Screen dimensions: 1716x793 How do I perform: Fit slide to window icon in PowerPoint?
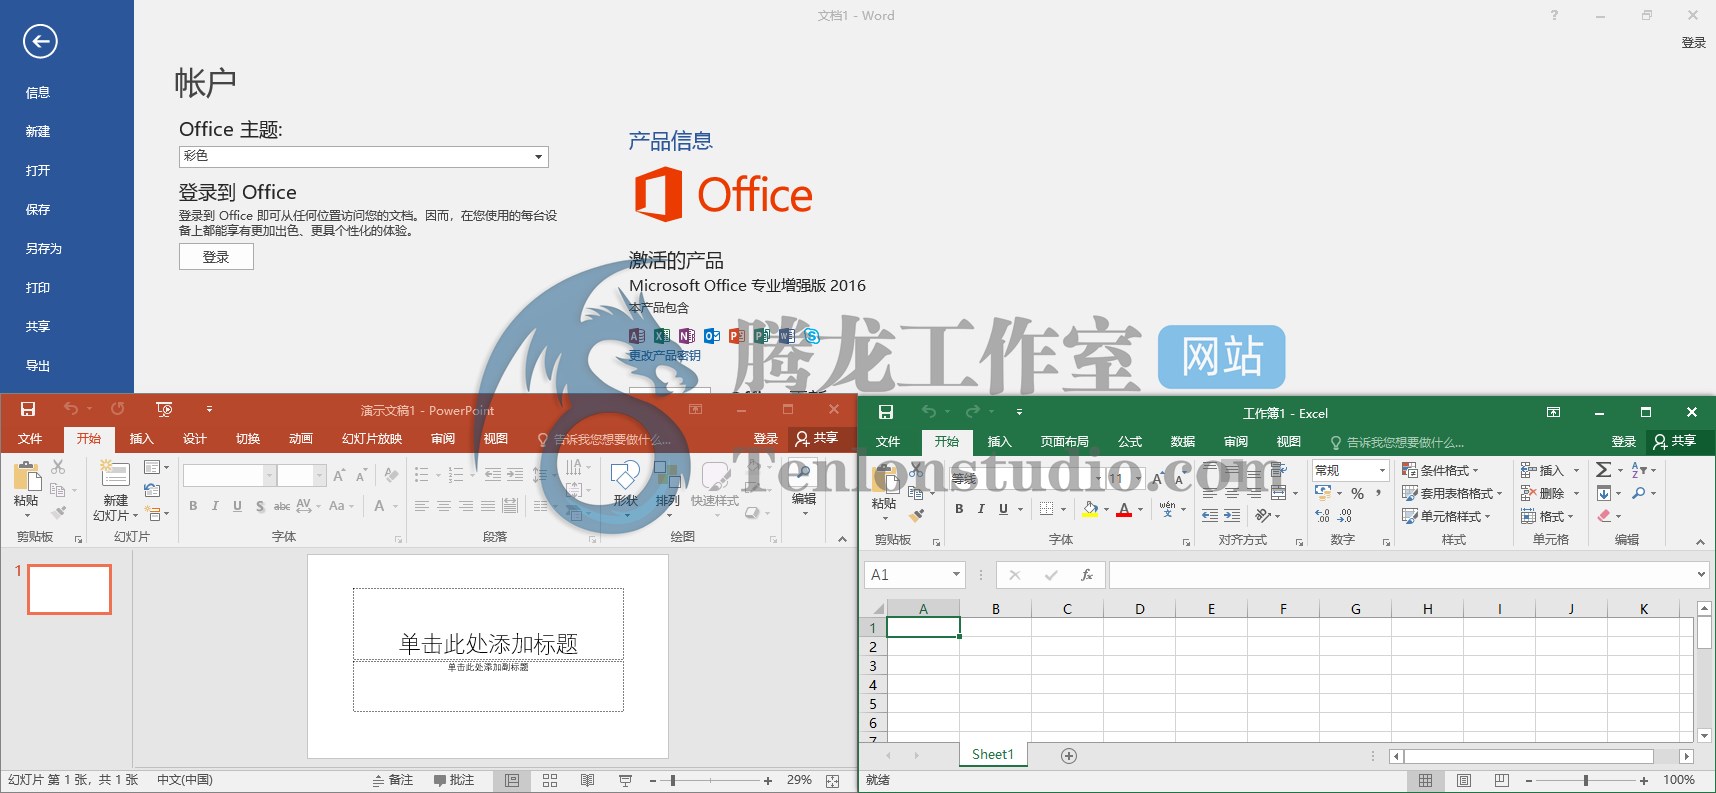pos(833,781)
